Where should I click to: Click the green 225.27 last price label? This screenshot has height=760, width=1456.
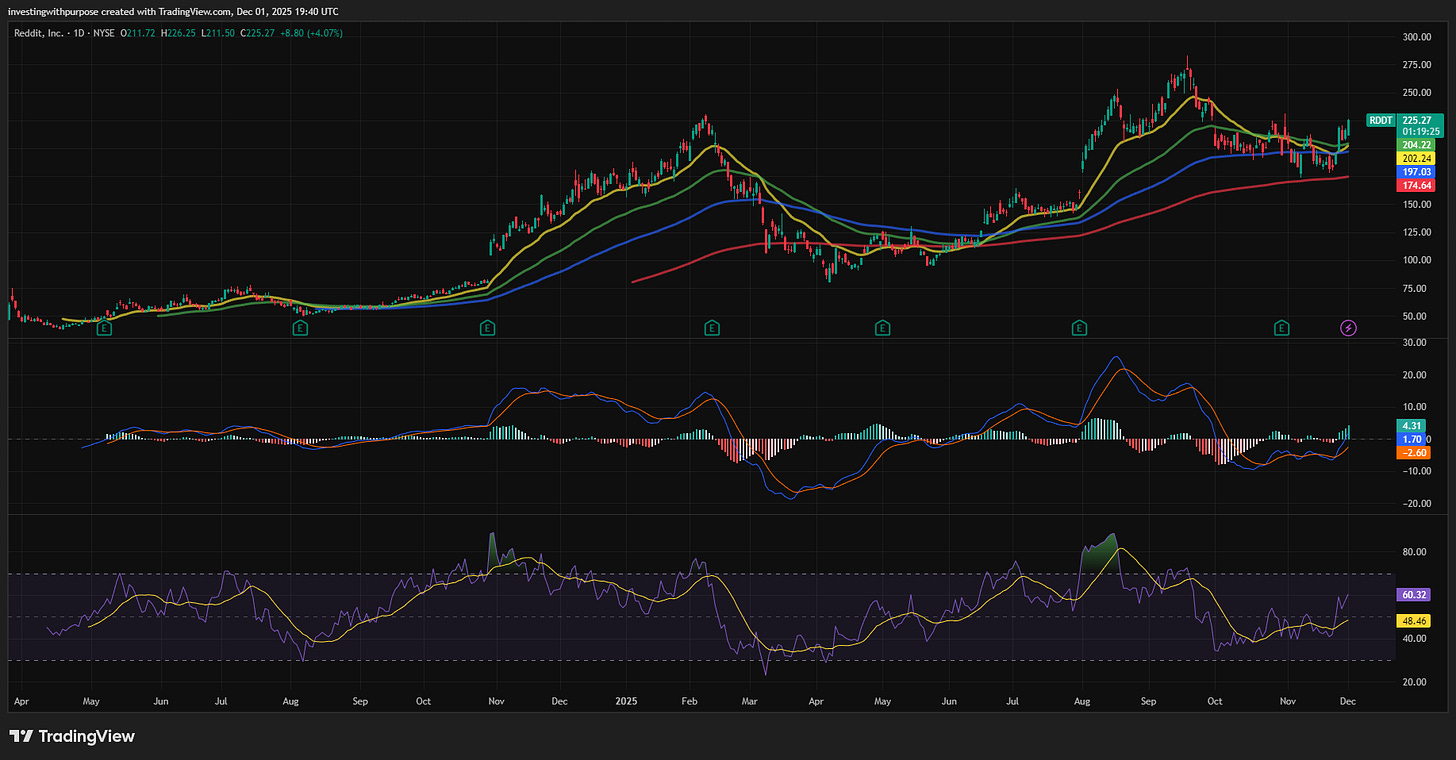[x=1418, y=120]
